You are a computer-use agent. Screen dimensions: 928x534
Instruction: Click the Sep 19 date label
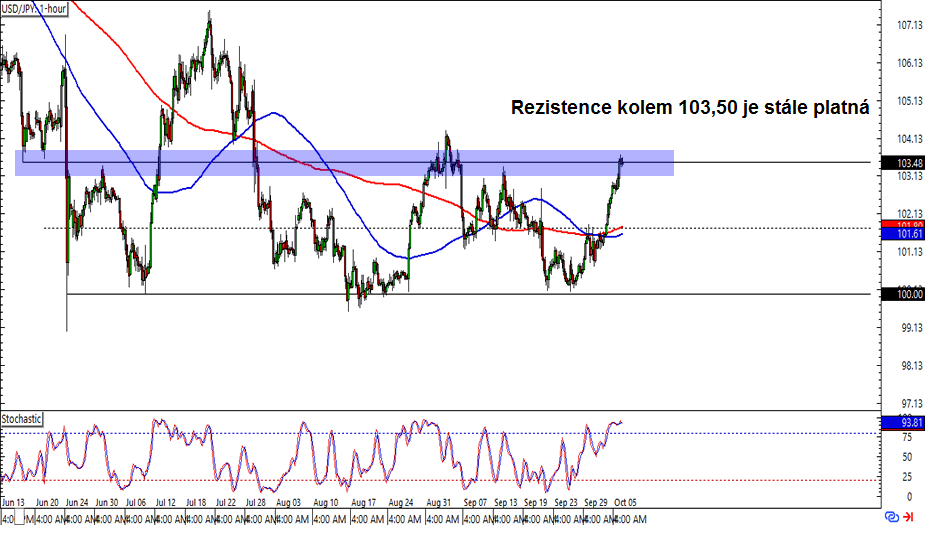click(536, 502)
